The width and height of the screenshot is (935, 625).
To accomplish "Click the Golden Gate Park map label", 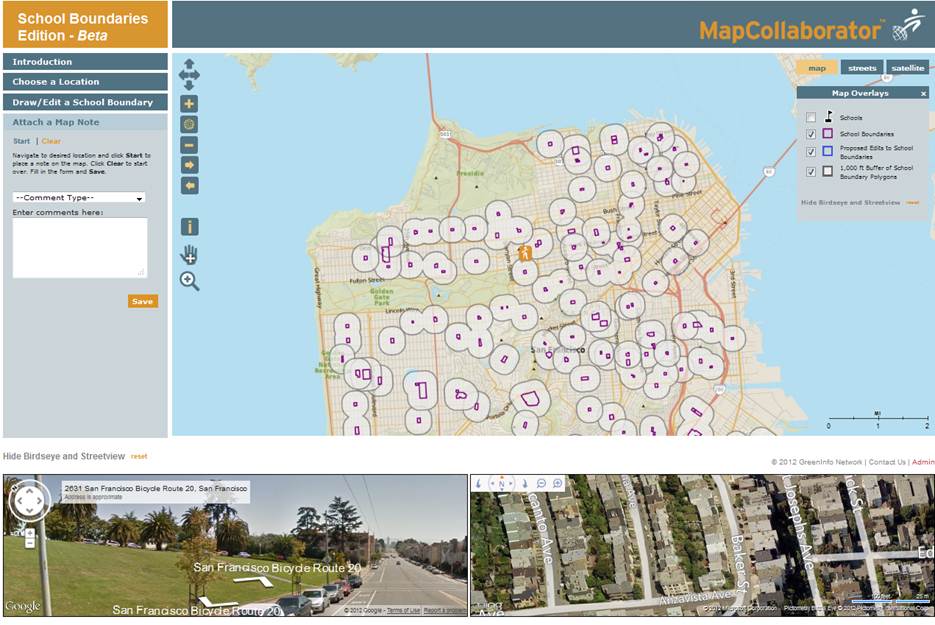I will point(382,296).
